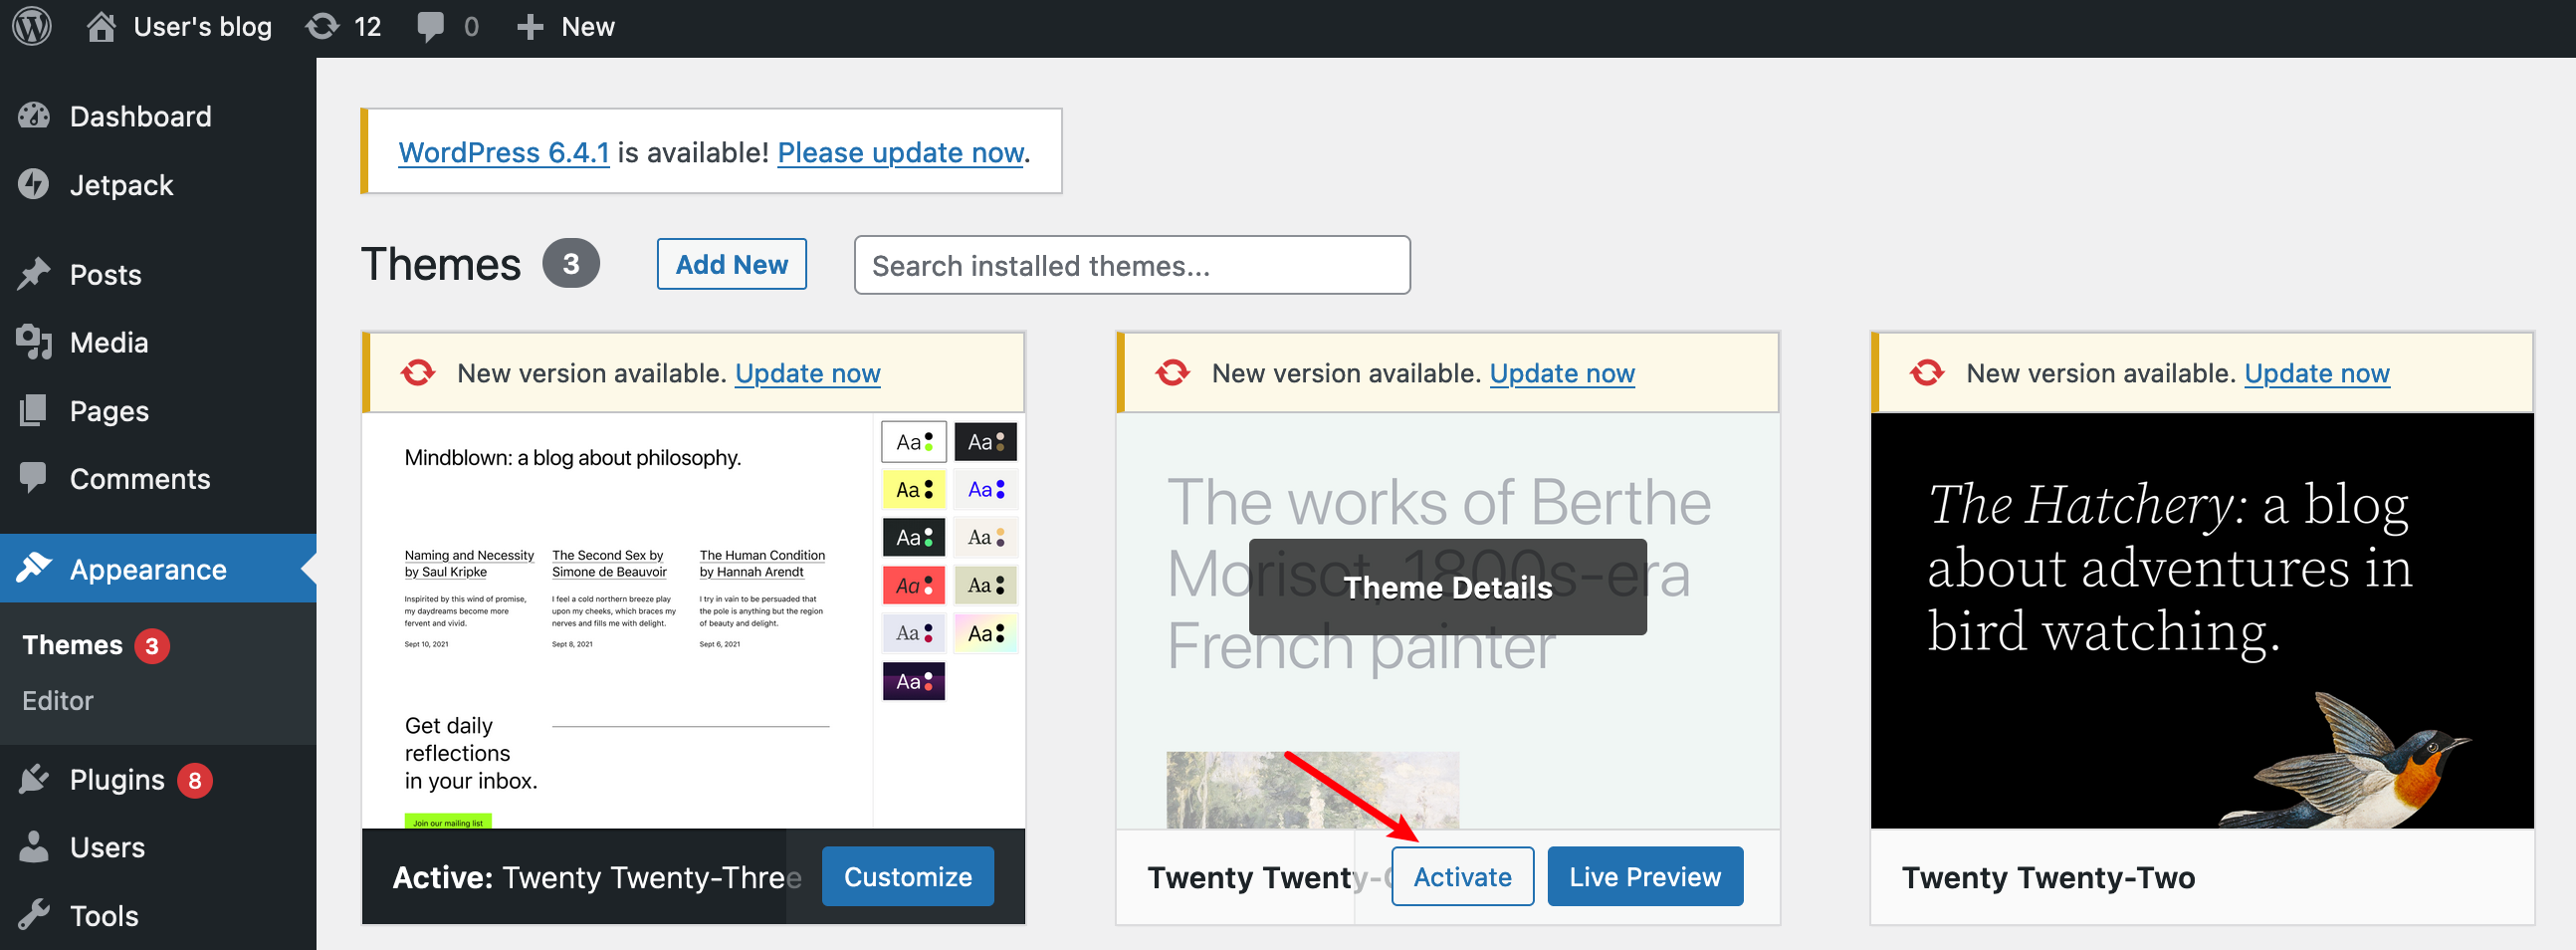This screenshot has width=2576, height=950.
Task: Open the Pages menu item
Action: click(158, 411)
